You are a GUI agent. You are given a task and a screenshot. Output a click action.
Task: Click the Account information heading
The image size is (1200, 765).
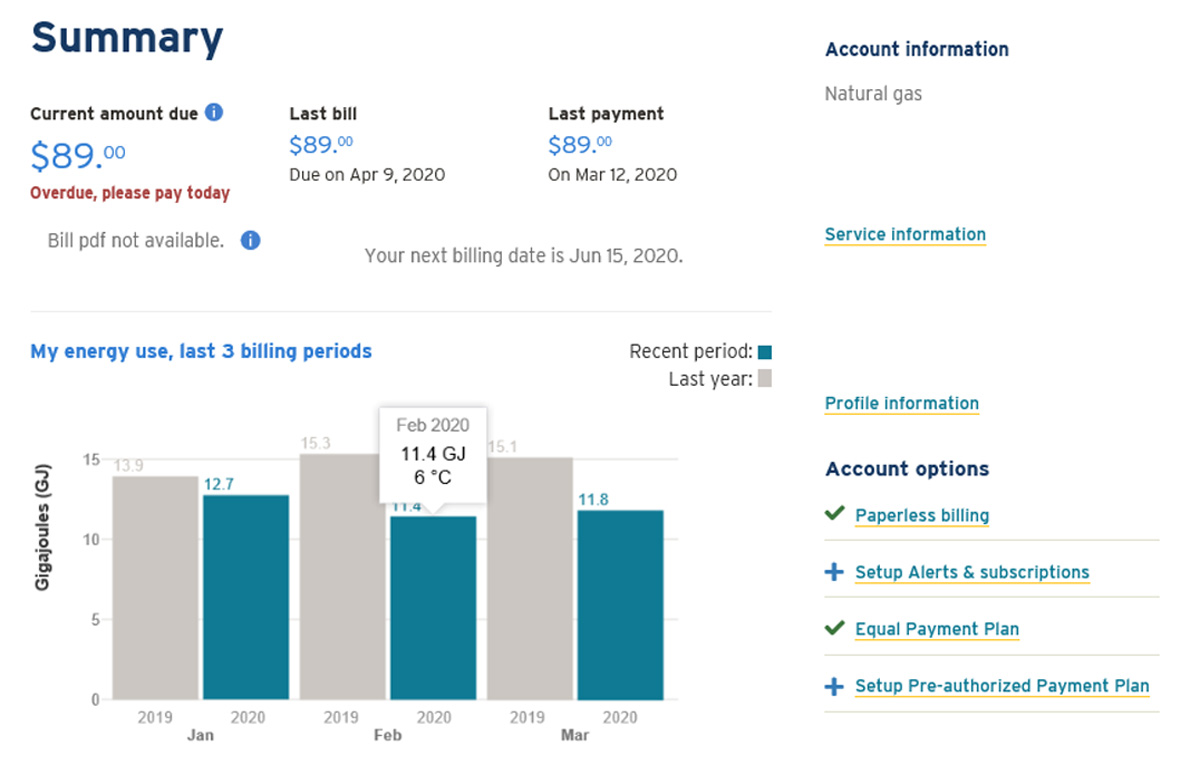917,49
